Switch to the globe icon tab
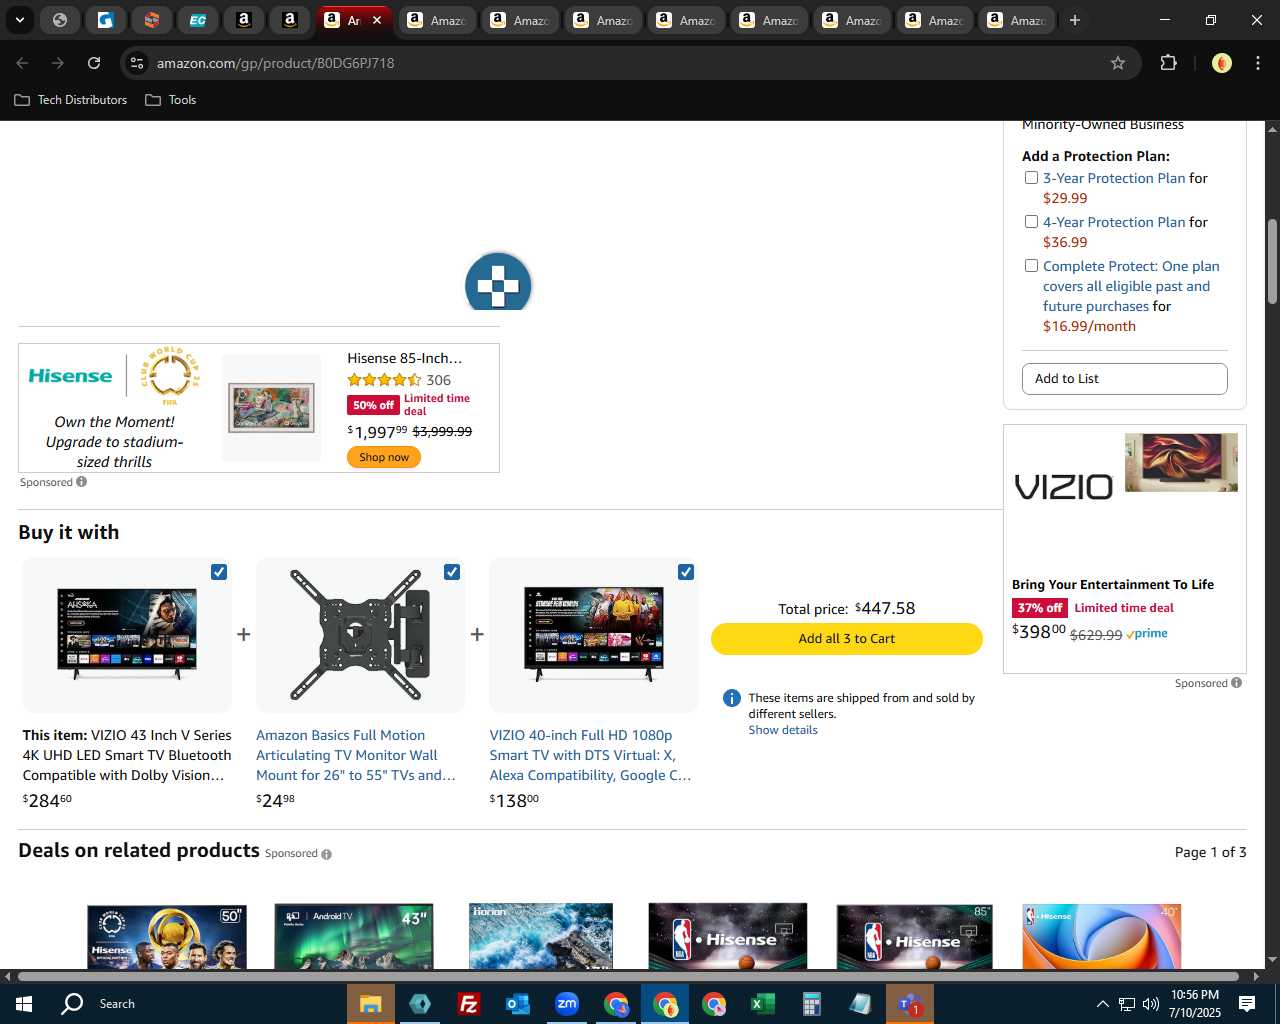Image resolution: width=1280 pixels, height=1024 pixels. point(60,20)
